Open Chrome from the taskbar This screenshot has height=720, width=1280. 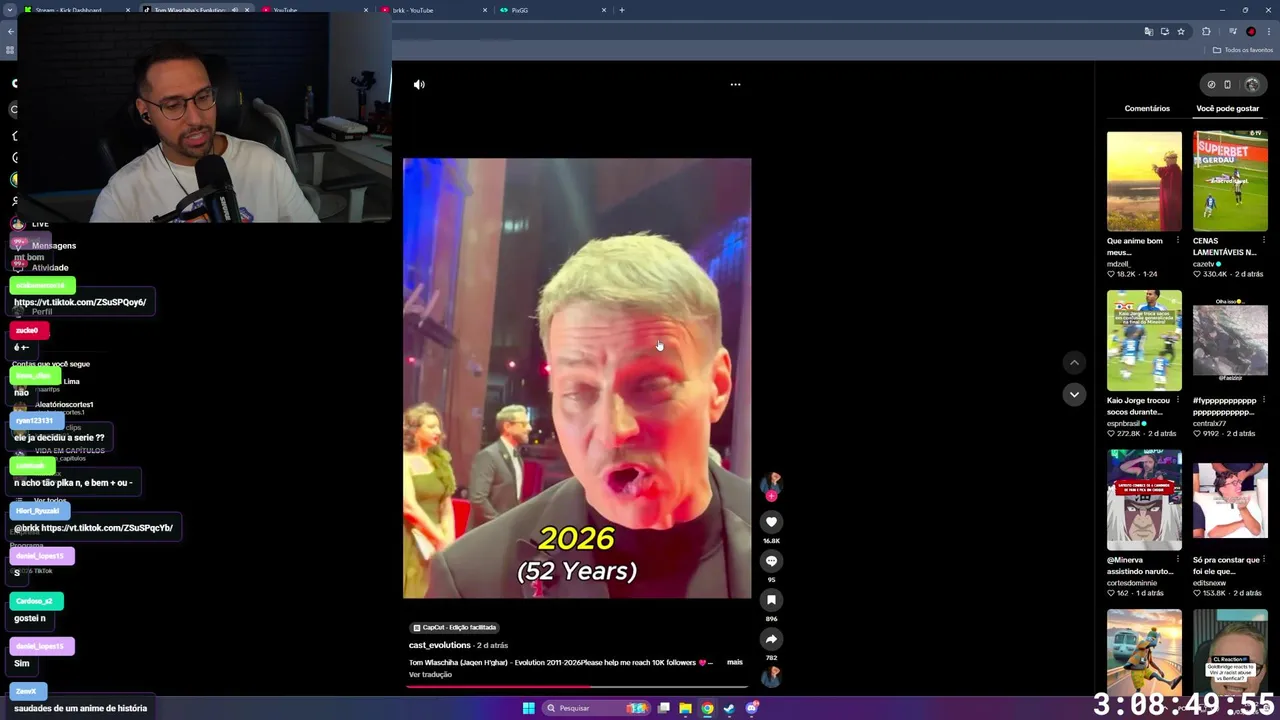pos(707,708)
